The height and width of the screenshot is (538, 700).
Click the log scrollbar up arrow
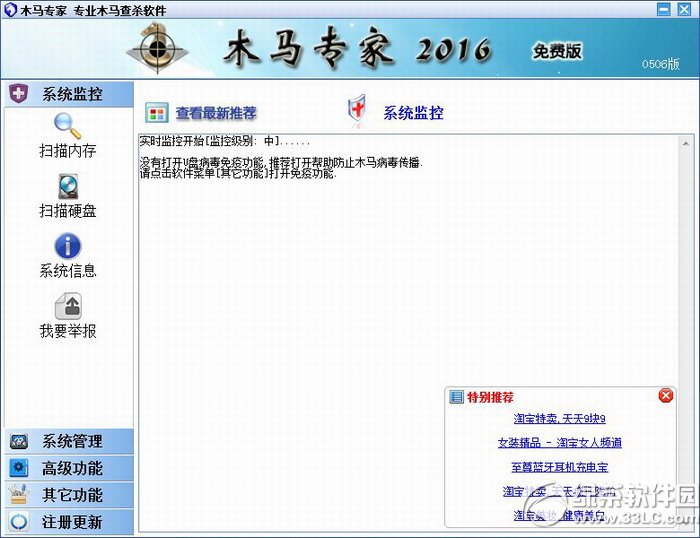click(686, 143)
